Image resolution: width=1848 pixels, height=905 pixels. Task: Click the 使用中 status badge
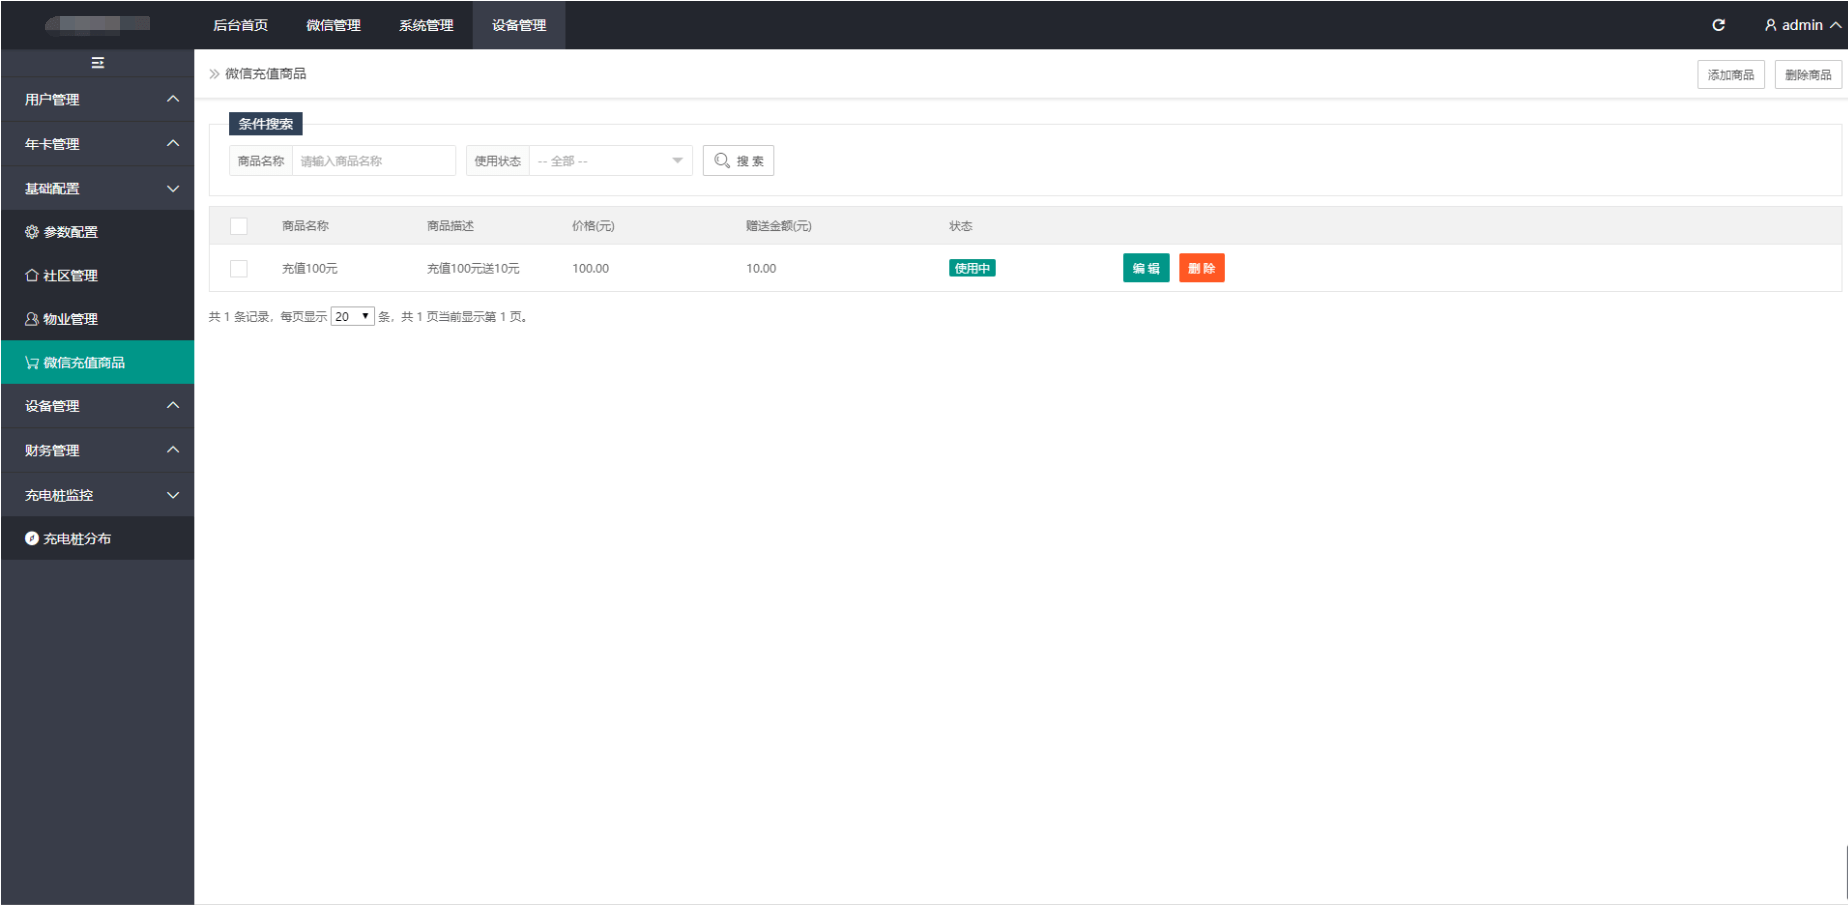pos(972,268)
